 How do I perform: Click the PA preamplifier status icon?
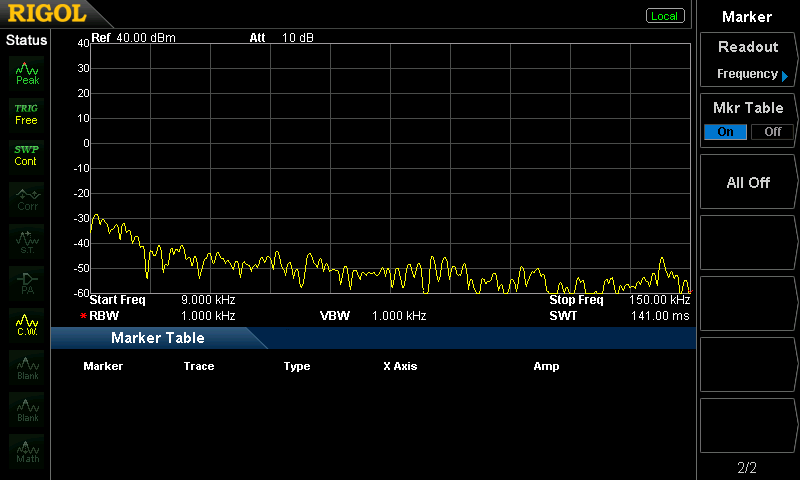point(26,282)
